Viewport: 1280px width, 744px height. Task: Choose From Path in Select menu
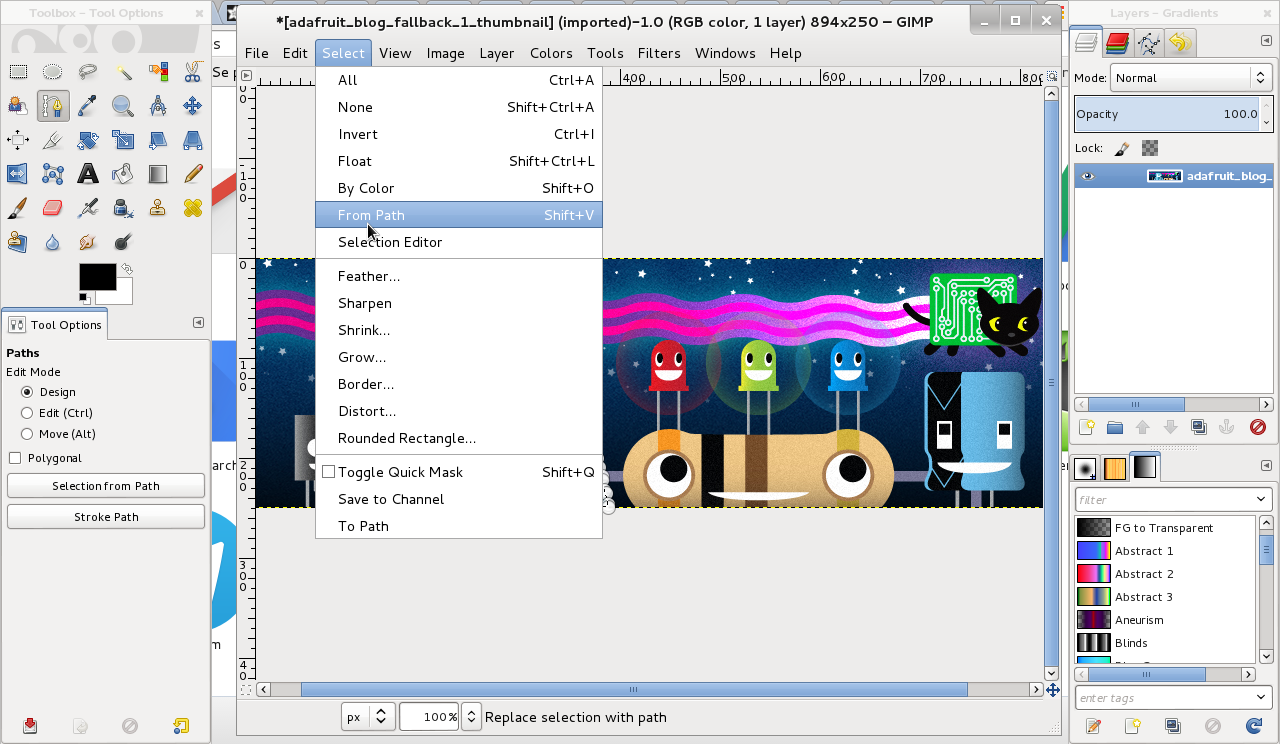pos(459,215)
